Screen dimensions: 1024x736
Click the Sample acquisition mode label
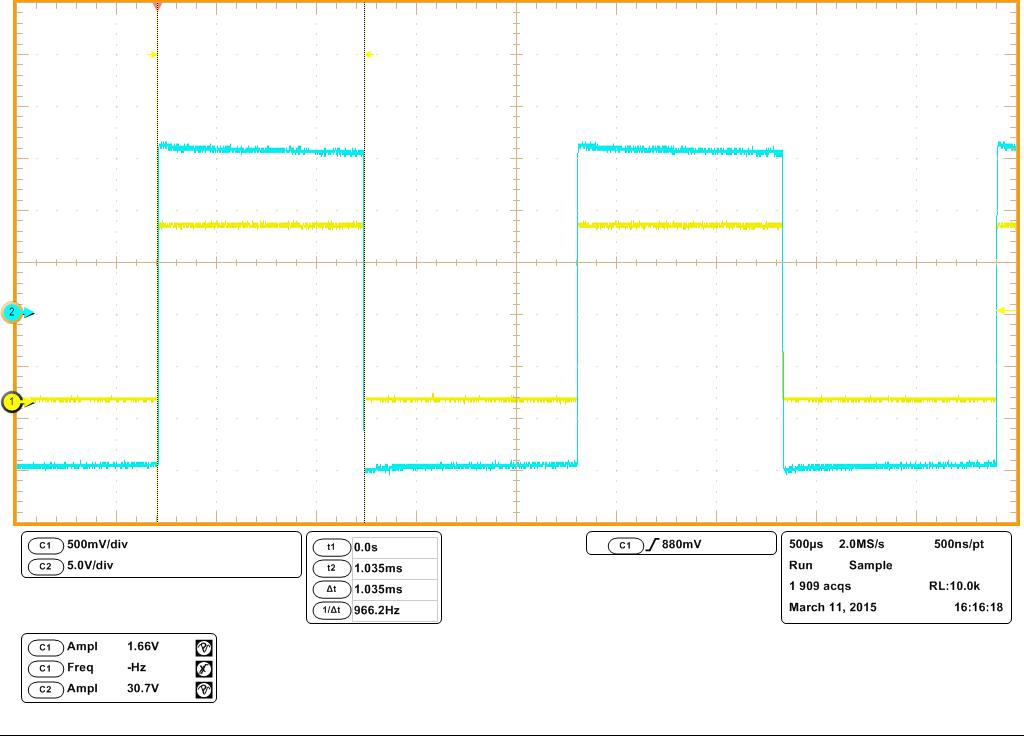point(871,566)
